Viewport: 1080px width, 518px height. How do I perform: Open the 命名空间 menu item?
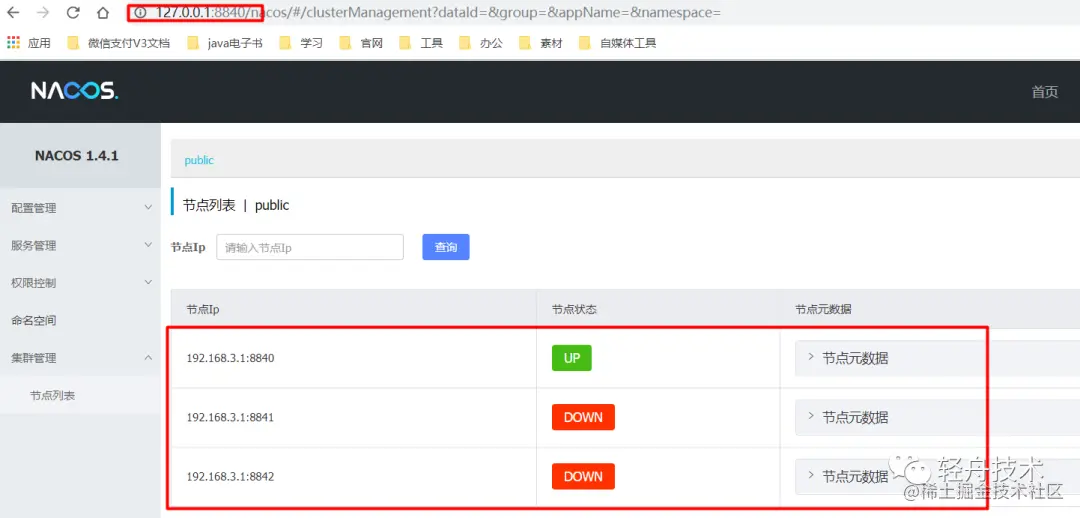click(x=81, y=320)
